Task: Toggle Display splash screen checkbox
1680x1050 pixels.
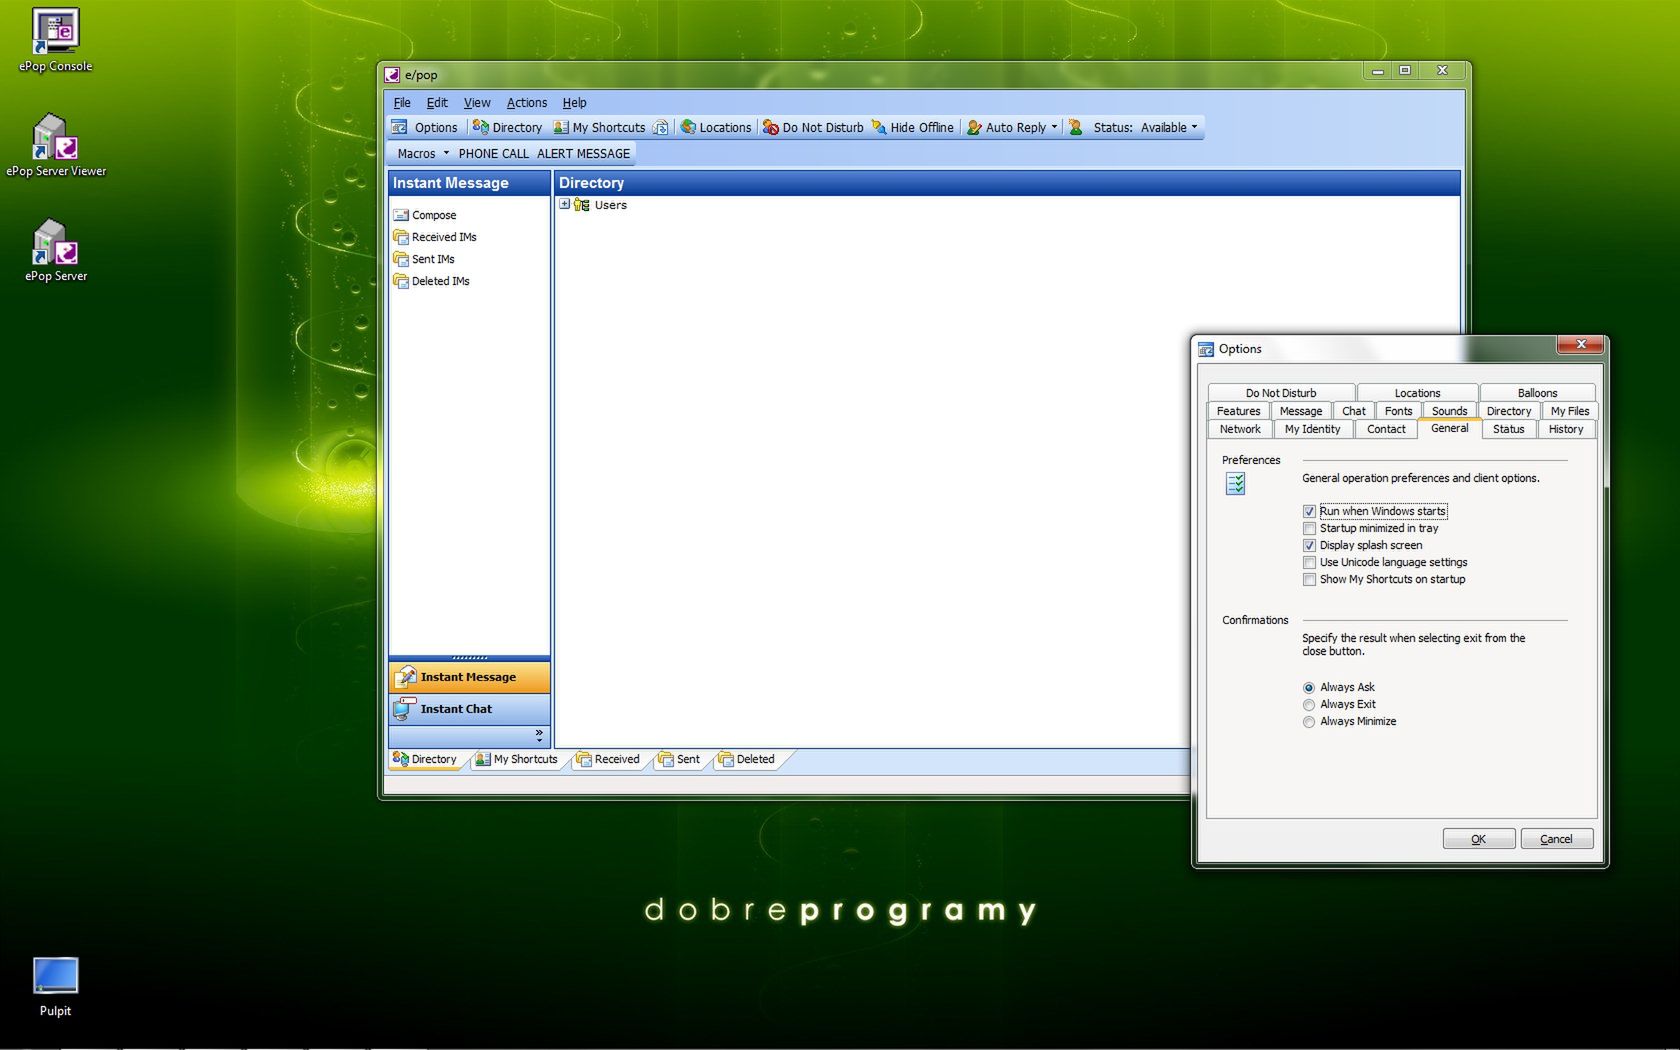Action: (1309, 545)
